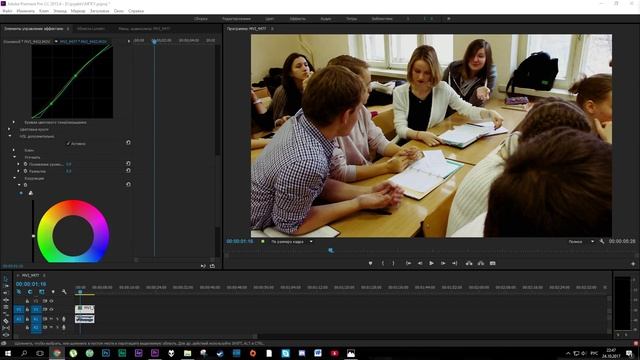Viewport: 640px width, 360px height.
Task: Mark In point in Program monitor
Action: point(383,263)
